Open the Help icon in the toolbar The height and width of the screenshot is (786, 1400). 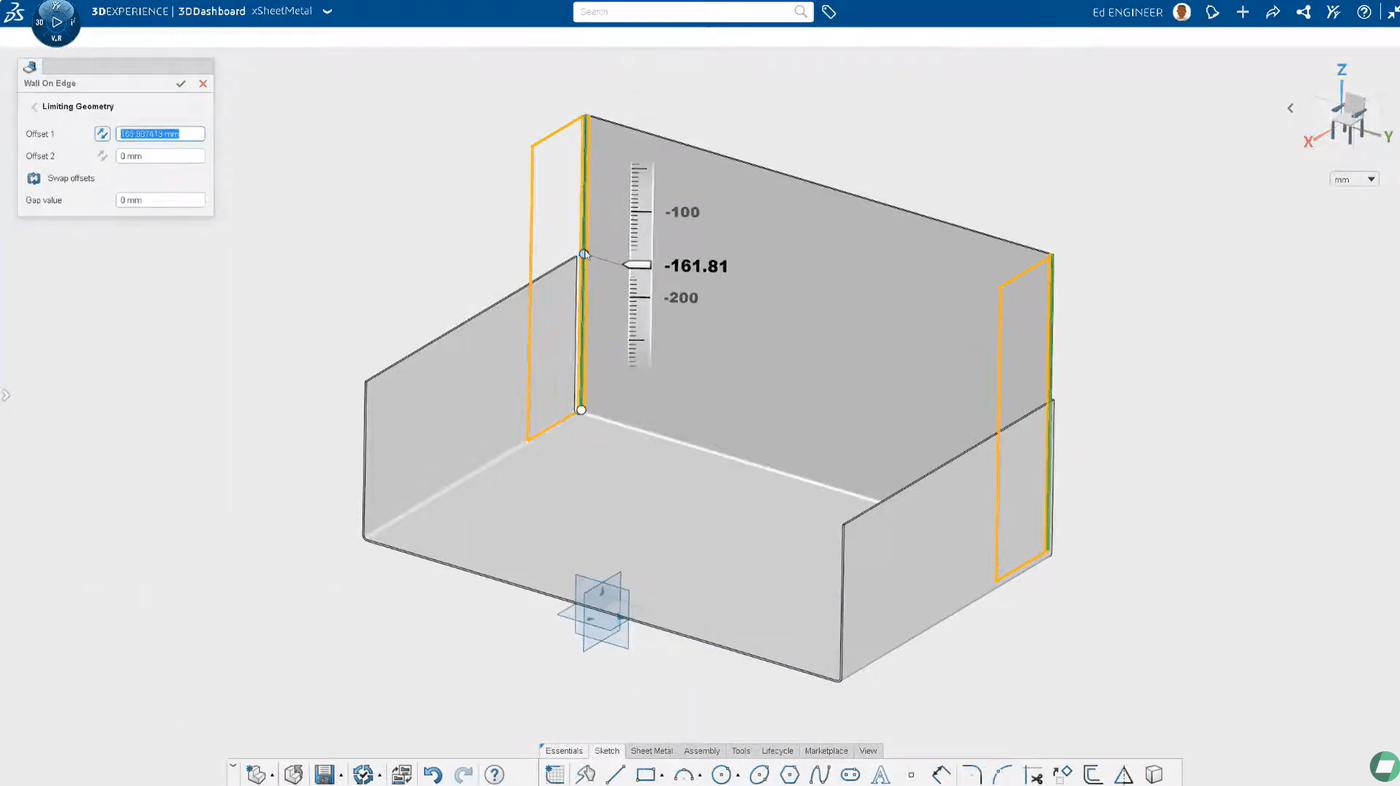click(493, 774)
